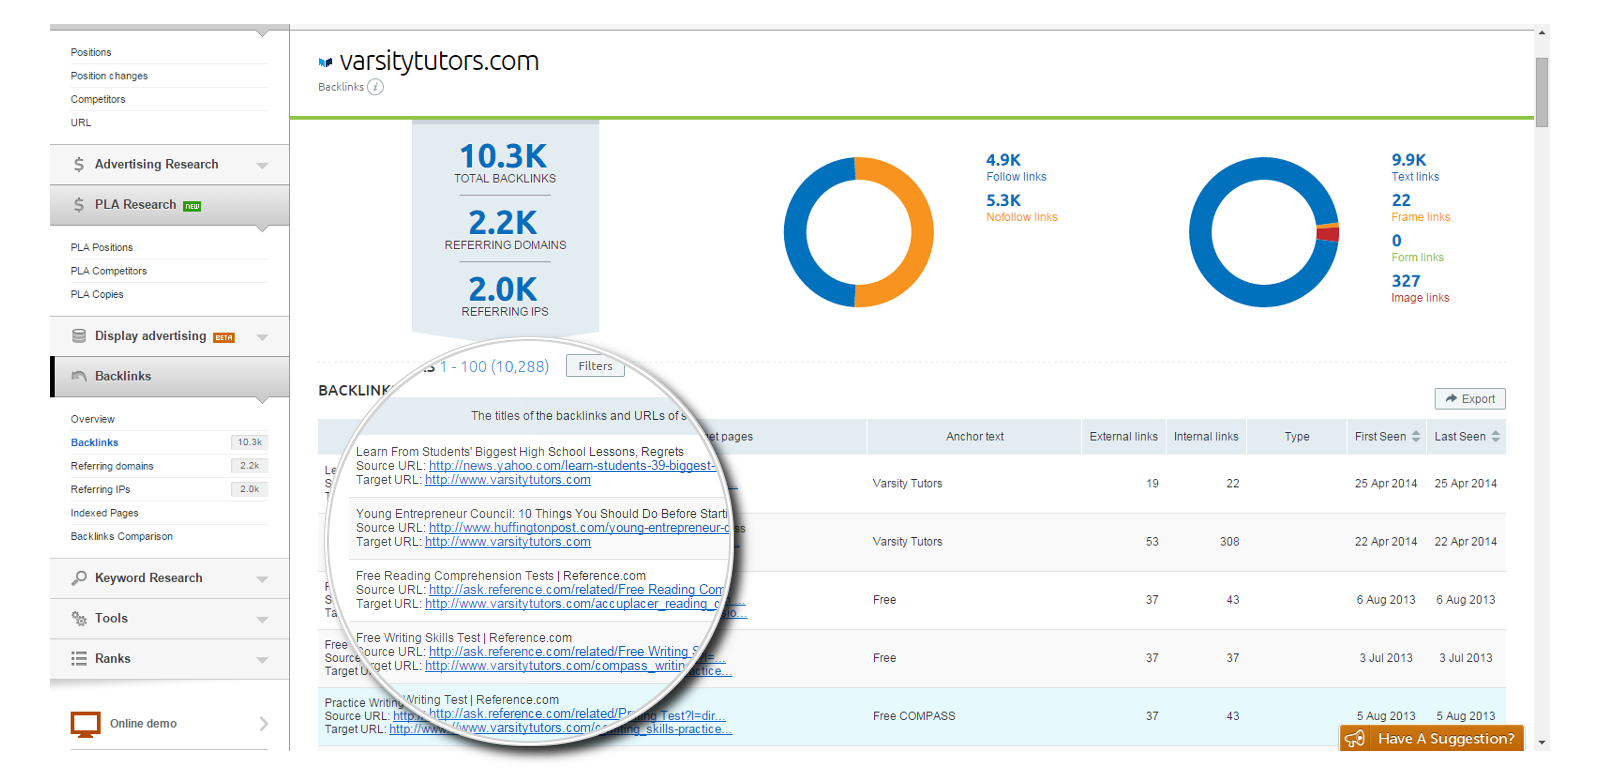
Task: Click the scrollbar down arrow
Action: tap(1542, 743)
